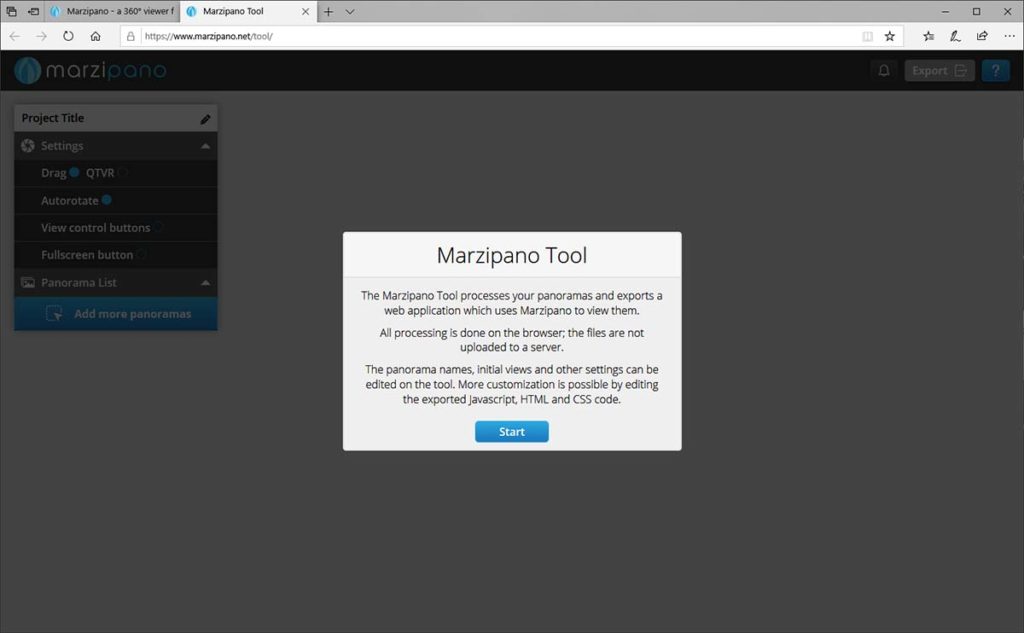Set these tabs aside

(x=33, y=11)
